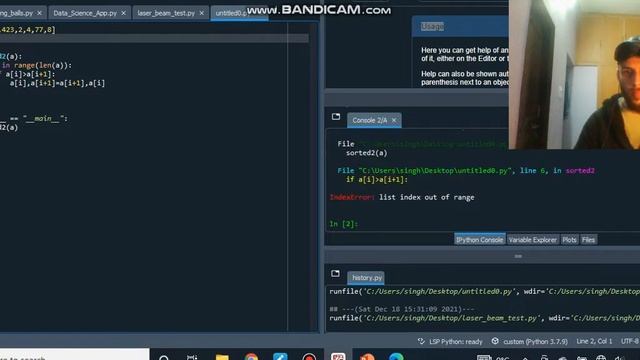Click the Usage heading in the Help pane
Image resolution: width=640 pixels, height=360 pixels.
[x=432, y=27]
